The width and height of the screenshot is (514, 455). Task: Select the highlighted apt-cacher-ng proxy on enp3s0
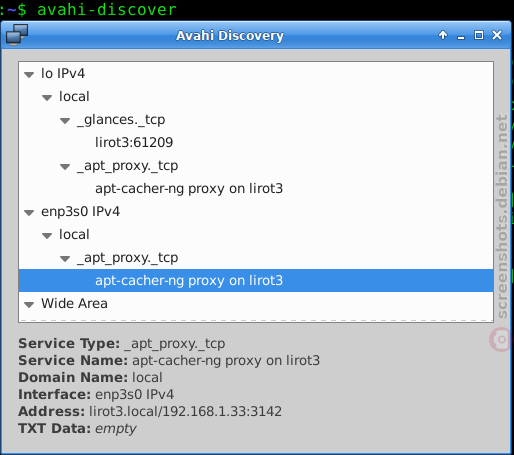coord(256,280)
